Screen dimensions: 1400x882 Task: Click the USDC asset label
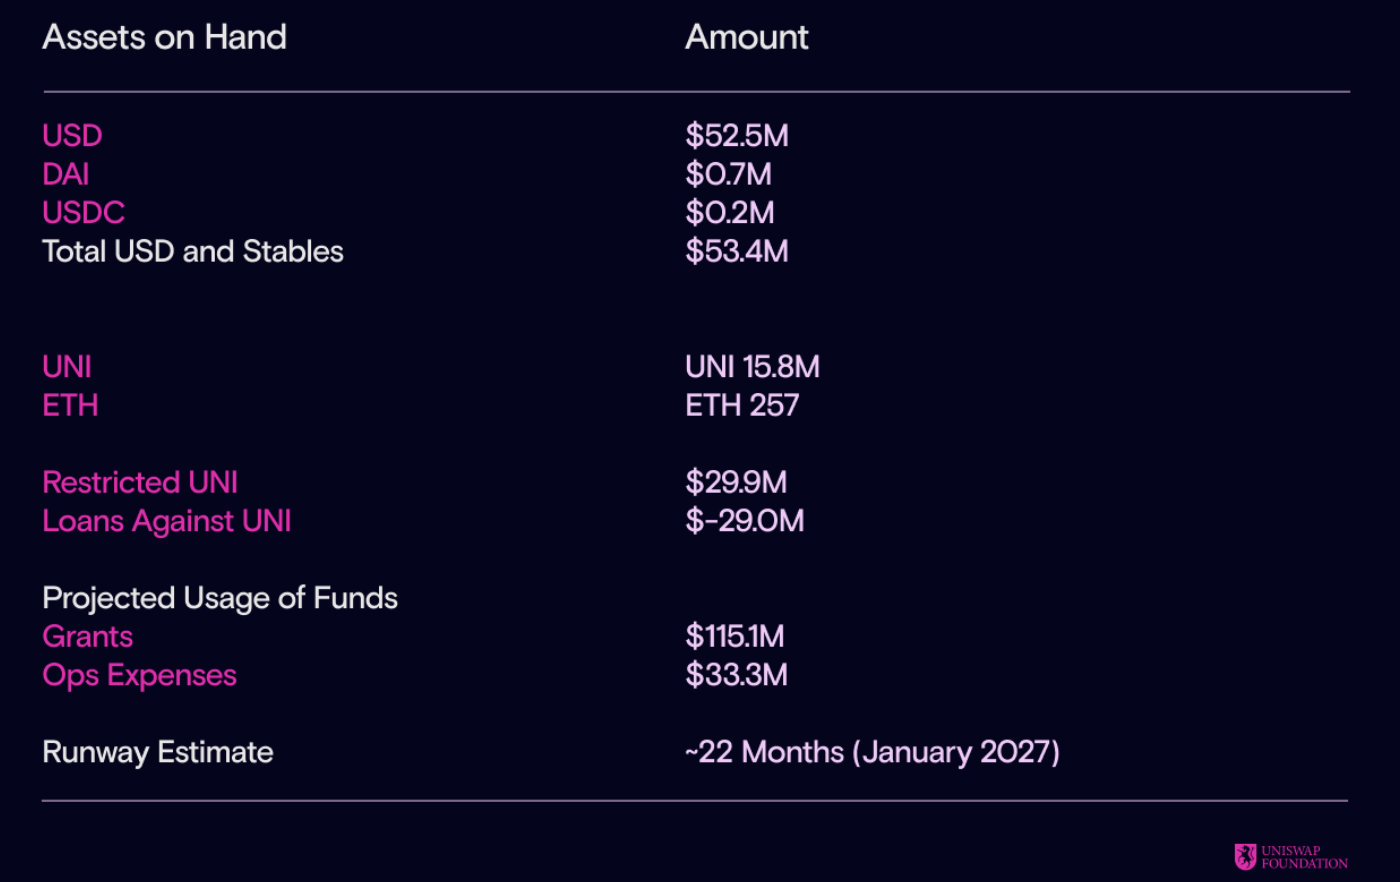point(84,213)
